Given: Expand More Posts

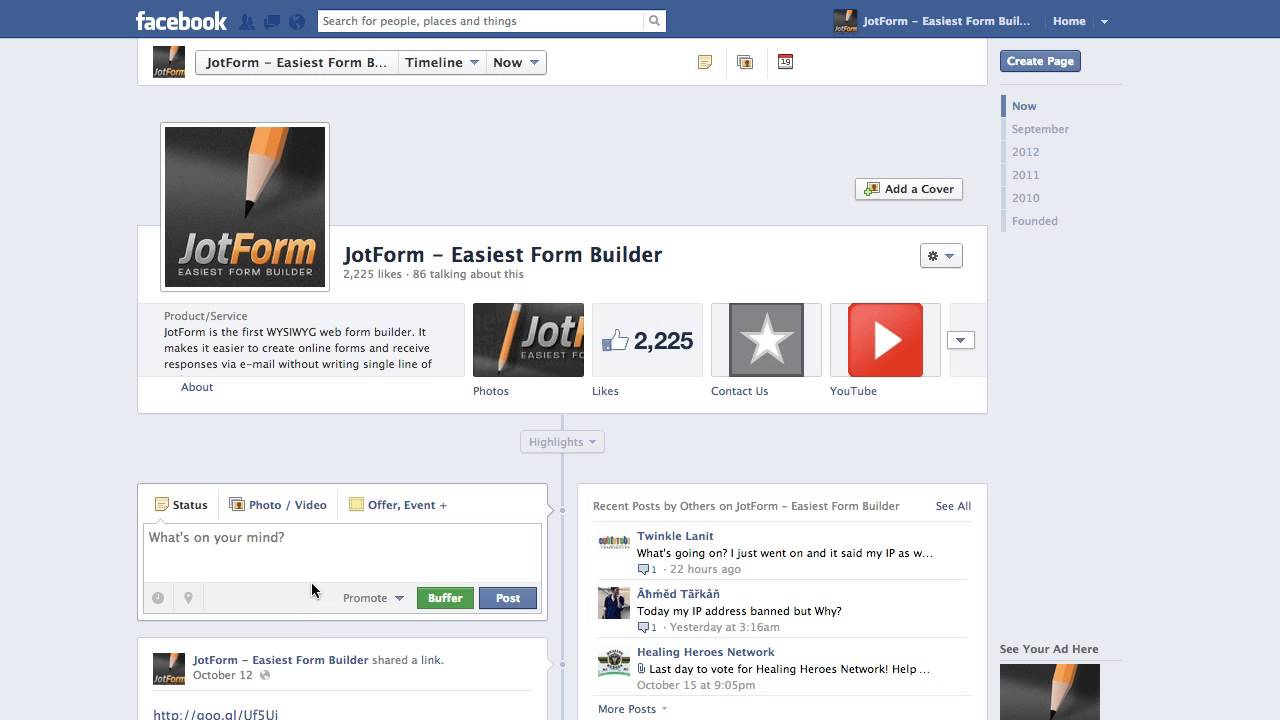Looking at the screenshot, I should point(632,709).
